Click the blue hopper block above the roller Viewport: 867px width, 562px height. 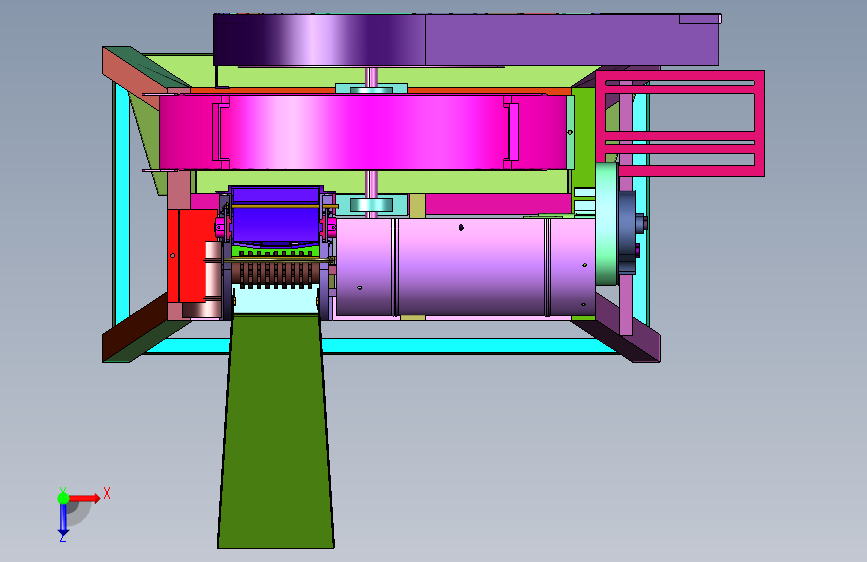click(275, 216)
